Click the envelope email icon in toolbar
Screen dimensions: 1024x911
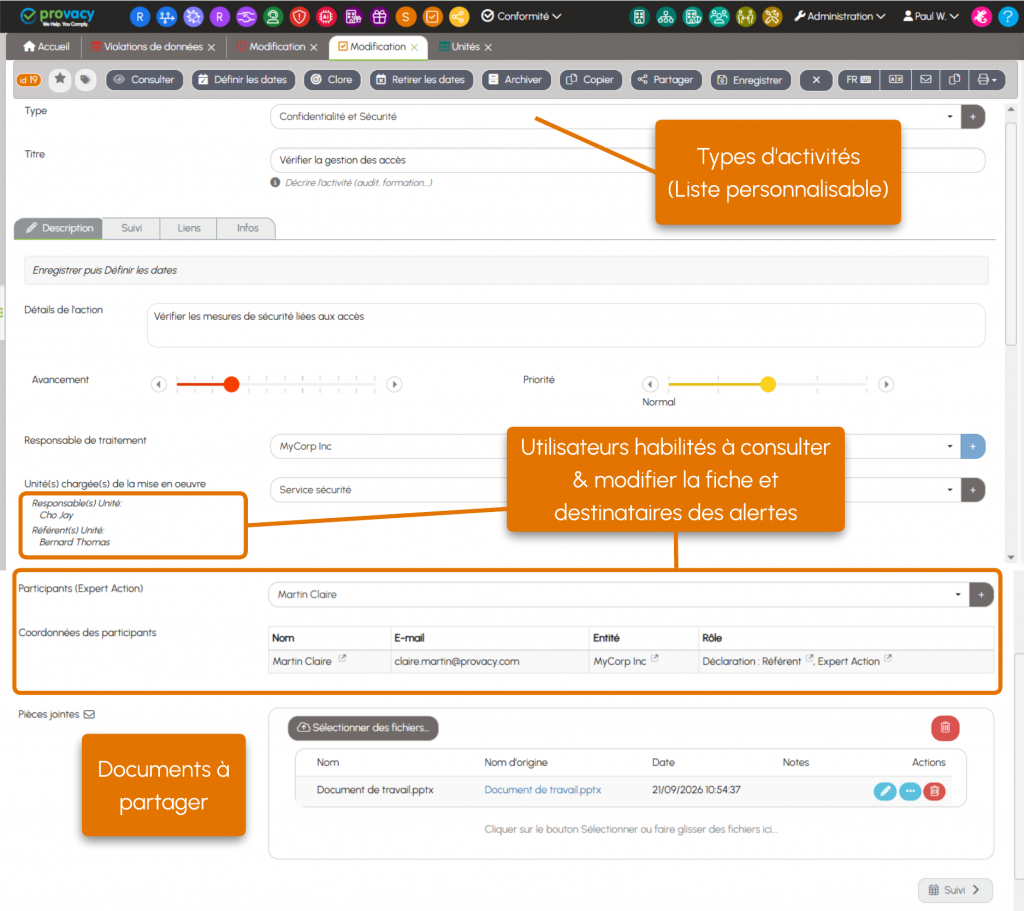pyautogui.click(x=925, y=80)
